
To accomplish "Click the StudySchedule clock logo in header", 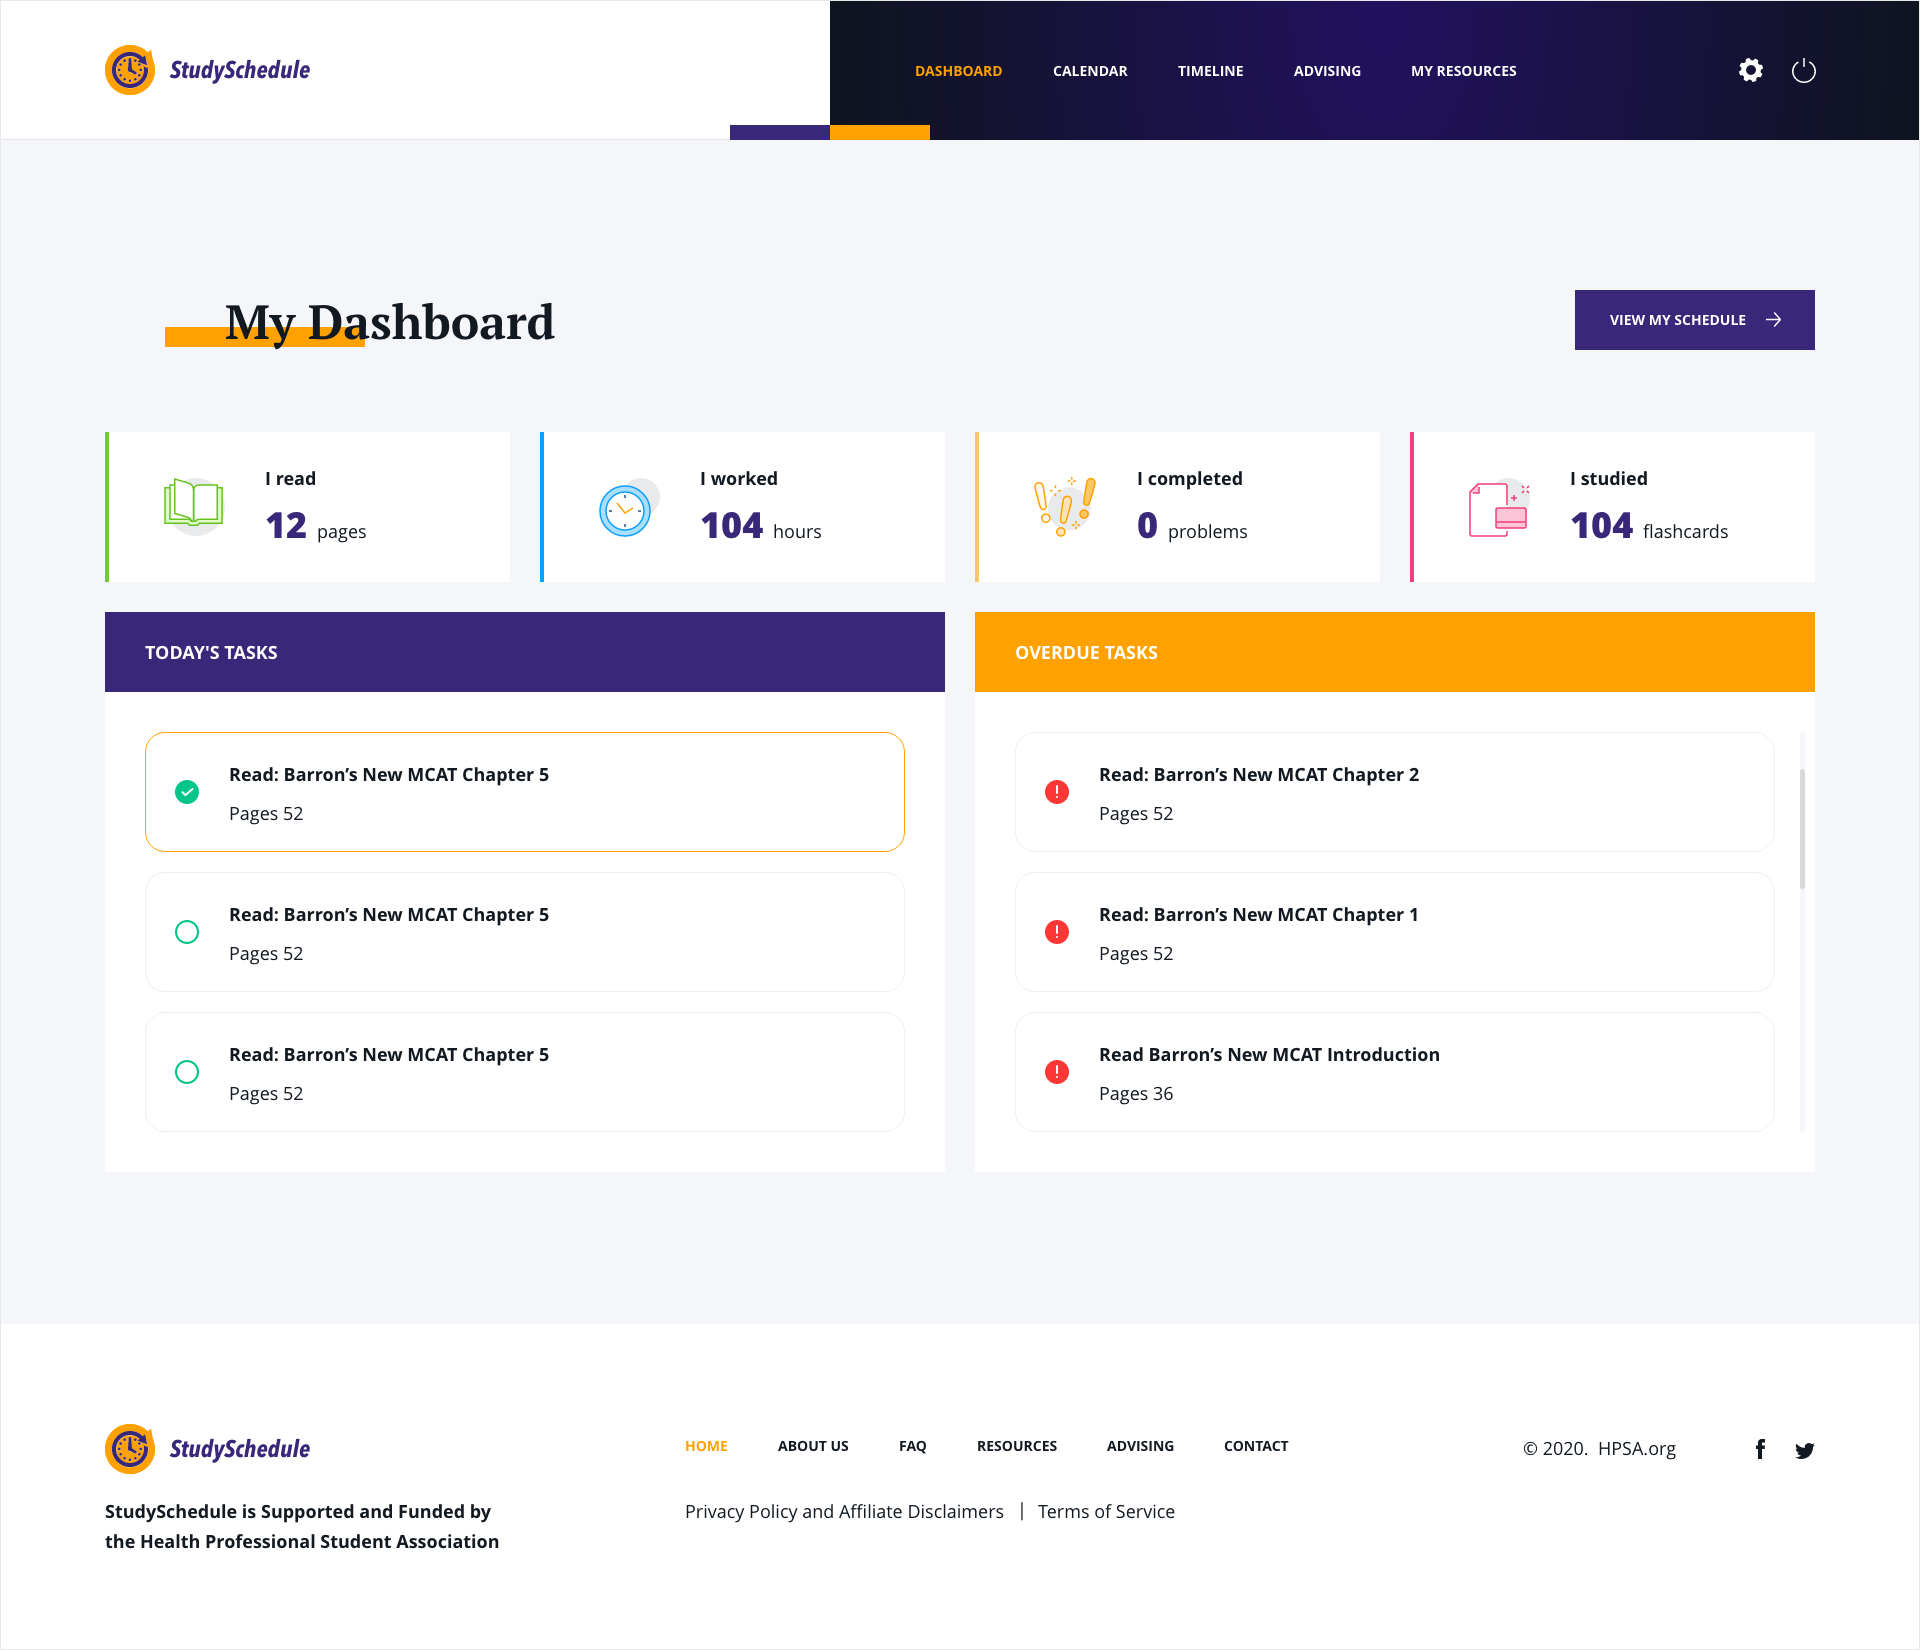I will [130, 70].
